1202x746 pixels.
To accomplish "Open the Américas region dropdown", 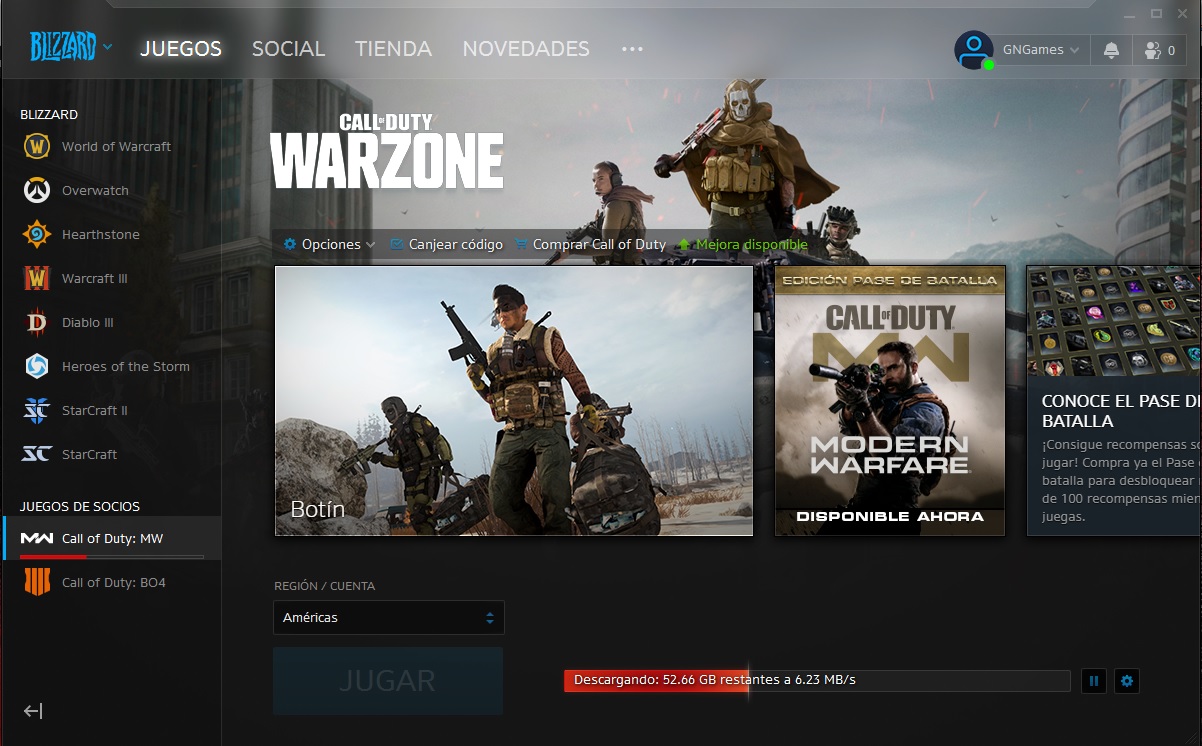I will click(x=389, y=617).
